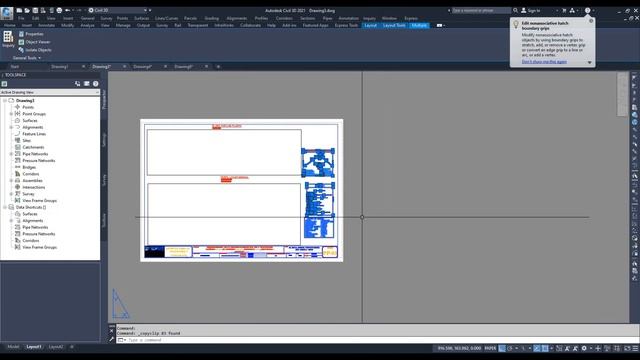Click the command line customize wrench icon
The image size is (640, 360).
pyautogui.click(x=111, y=339)
